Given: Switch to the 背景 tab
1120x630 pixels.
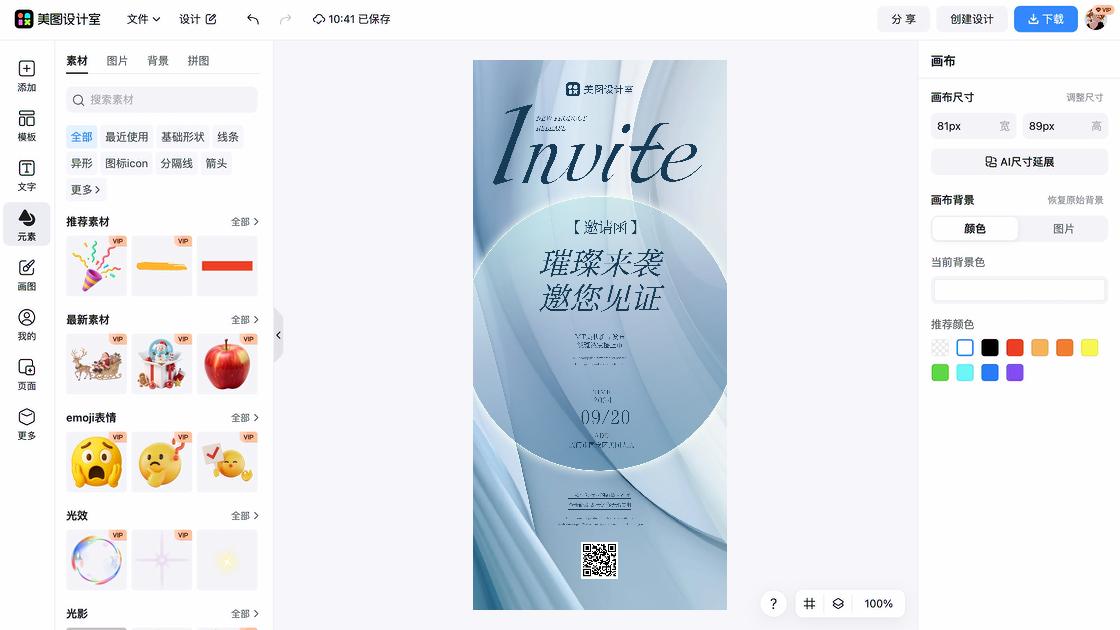Looking at the screenshot, I should (x=158, y=61).
